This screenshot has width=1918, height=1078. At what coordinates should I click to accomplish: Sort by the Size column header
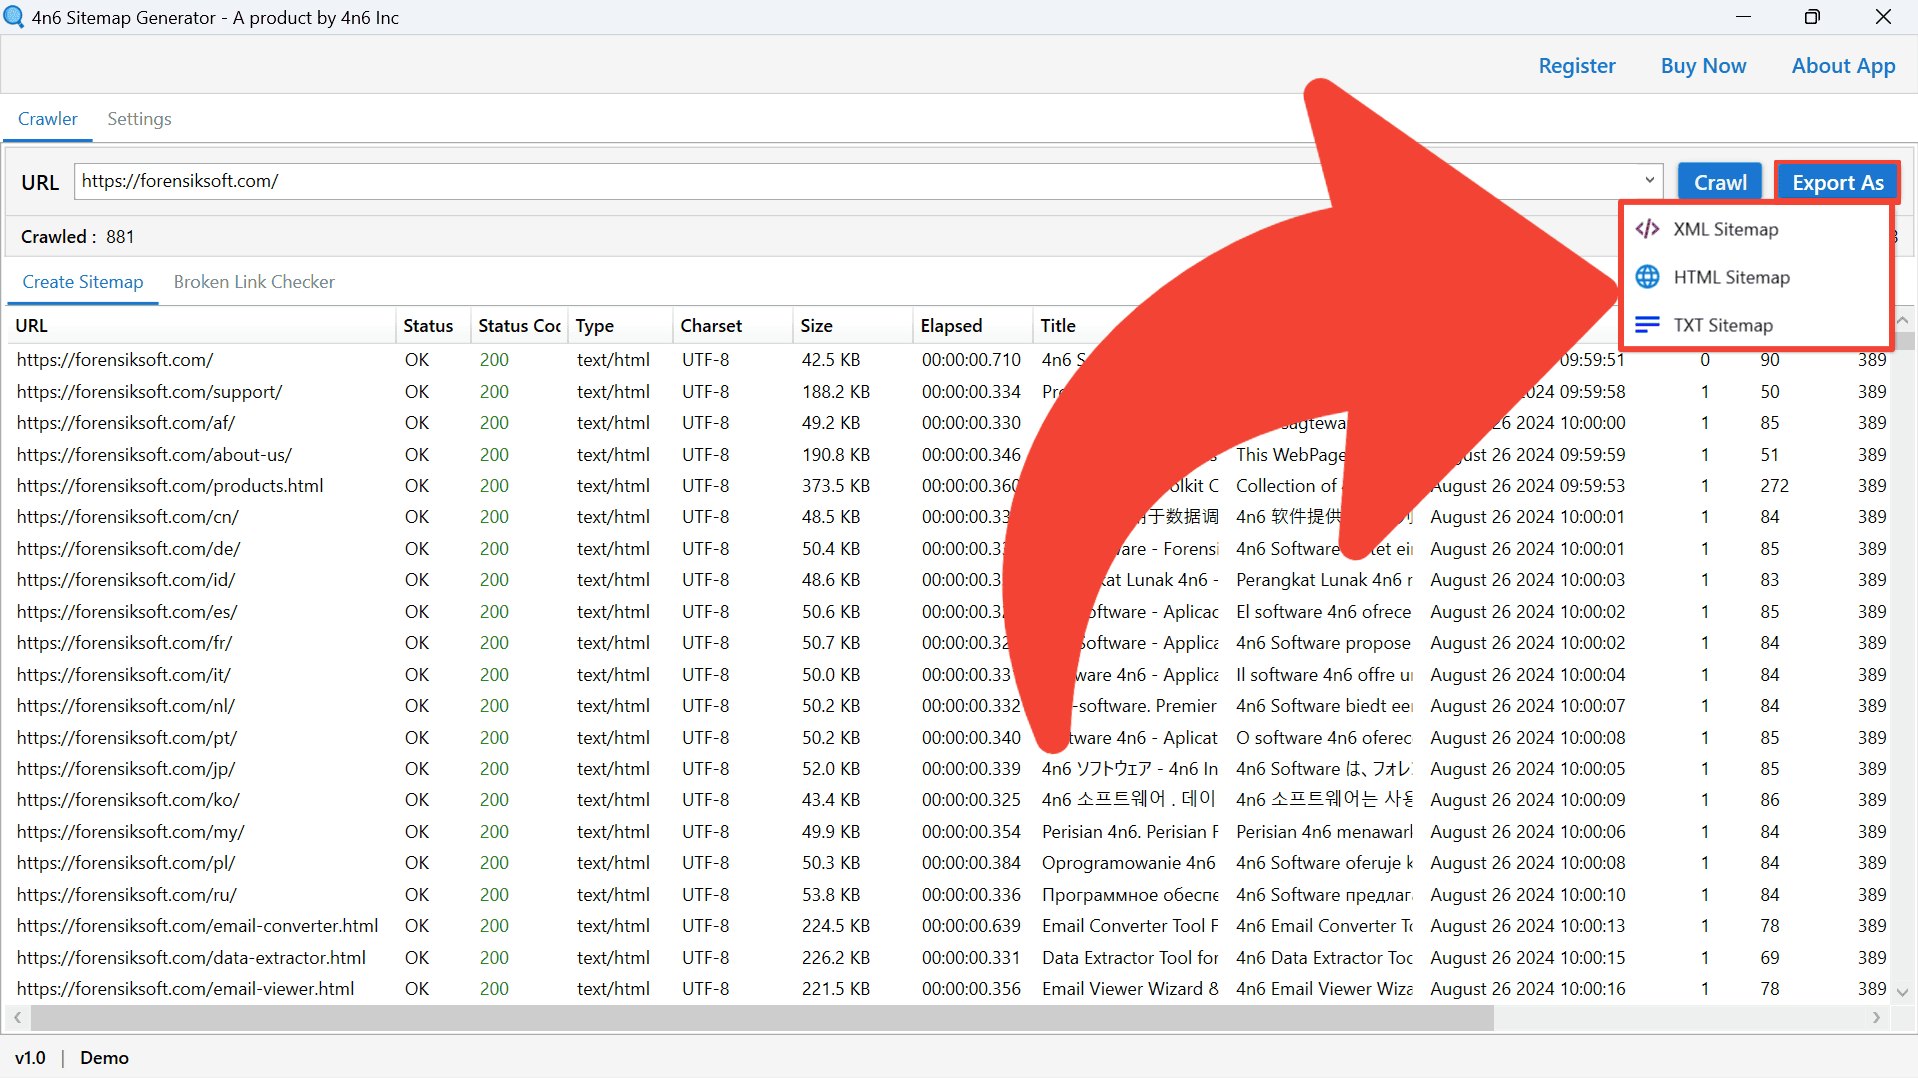[852, 326]
